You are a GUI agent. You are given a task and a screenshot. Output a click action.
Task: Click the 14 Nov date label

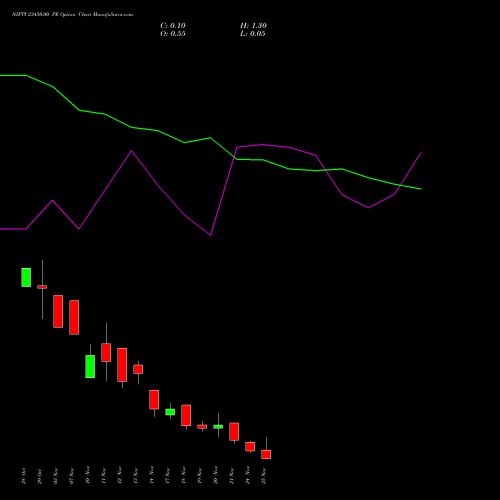(x=152, y=476)
